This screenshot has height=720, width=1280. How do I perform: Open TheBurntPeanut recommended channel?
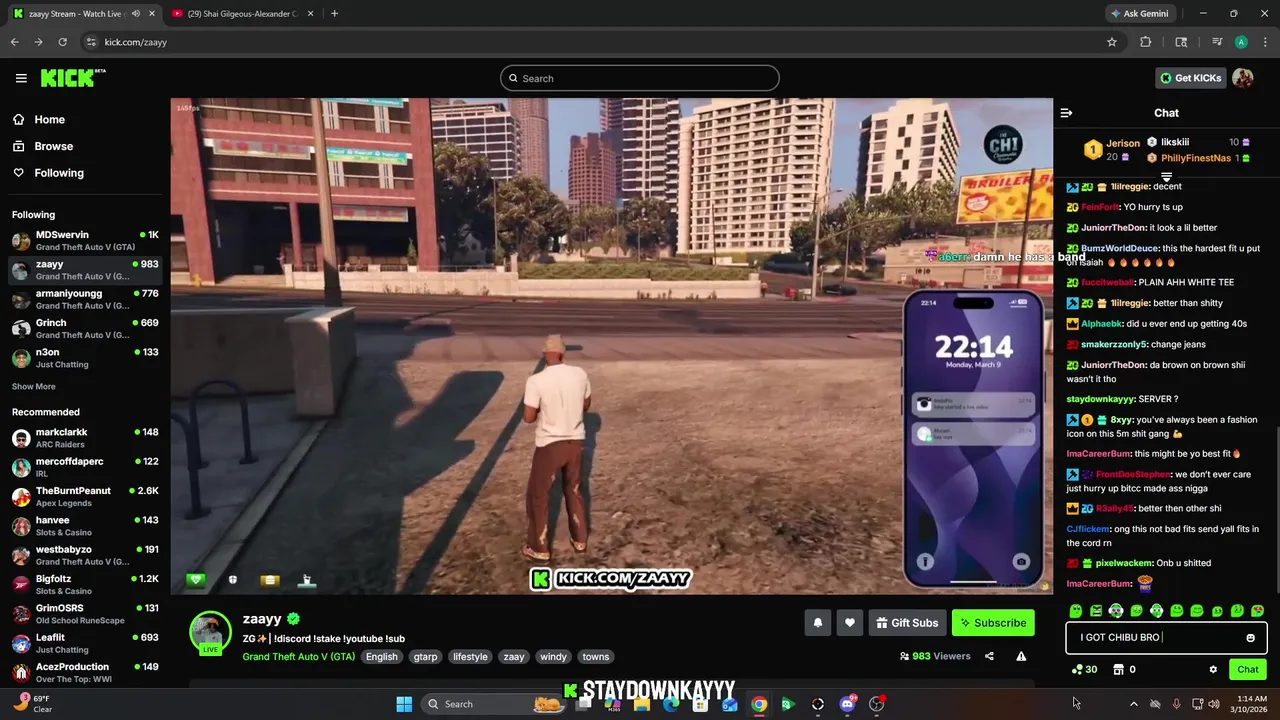click(x=85, y=497)
